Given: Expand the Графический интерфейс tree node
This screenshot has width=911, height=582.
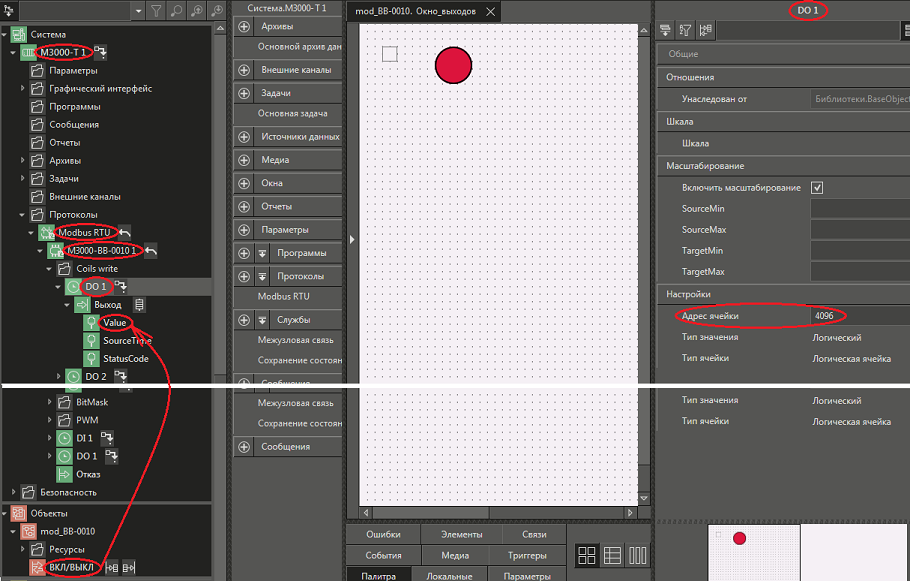Looking at the screenshot, I should 22,89.
